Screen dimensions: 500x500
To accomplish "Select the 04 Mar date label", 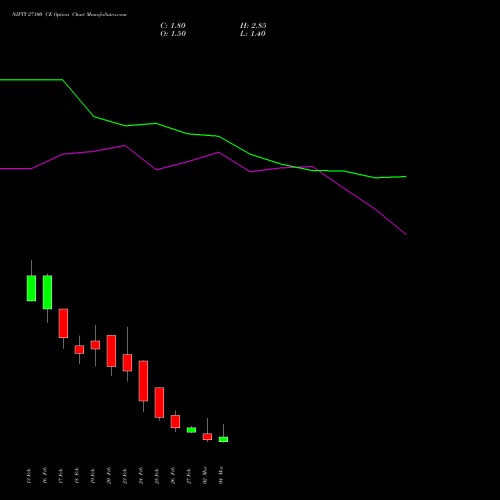I will point(221,475).
